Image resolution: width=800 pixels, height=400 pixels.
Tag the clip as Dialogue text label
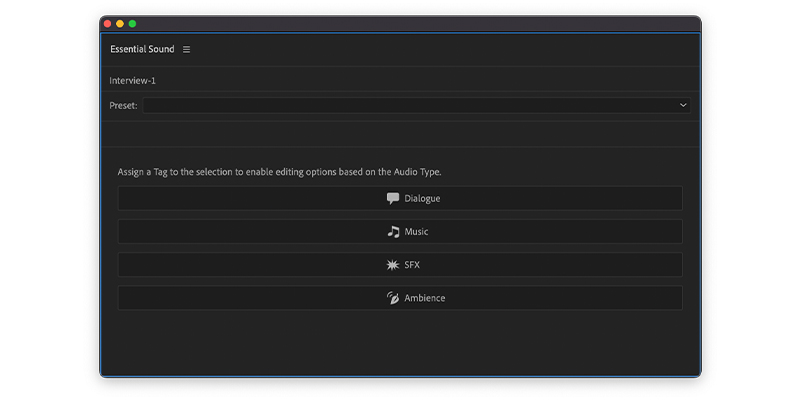[422, 198]
